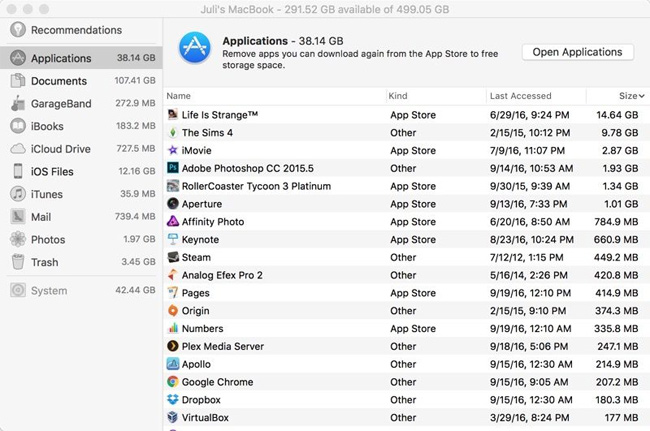The image size is (650, 431).
Task: Click the Adobe Photoshop Ps icon
Action: (172, 168)
